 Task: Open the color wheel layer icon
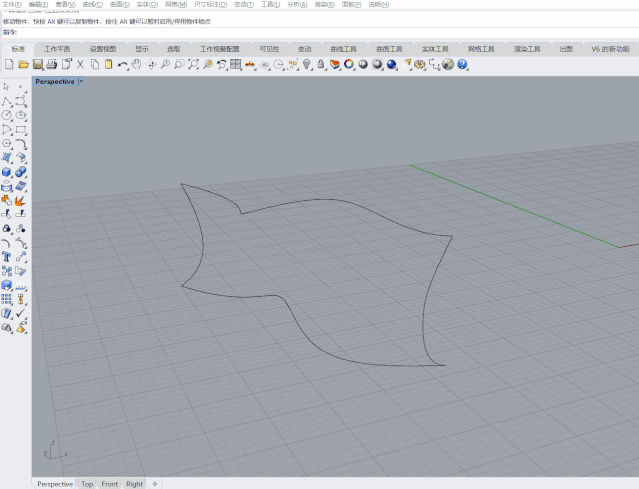(349, 64)
